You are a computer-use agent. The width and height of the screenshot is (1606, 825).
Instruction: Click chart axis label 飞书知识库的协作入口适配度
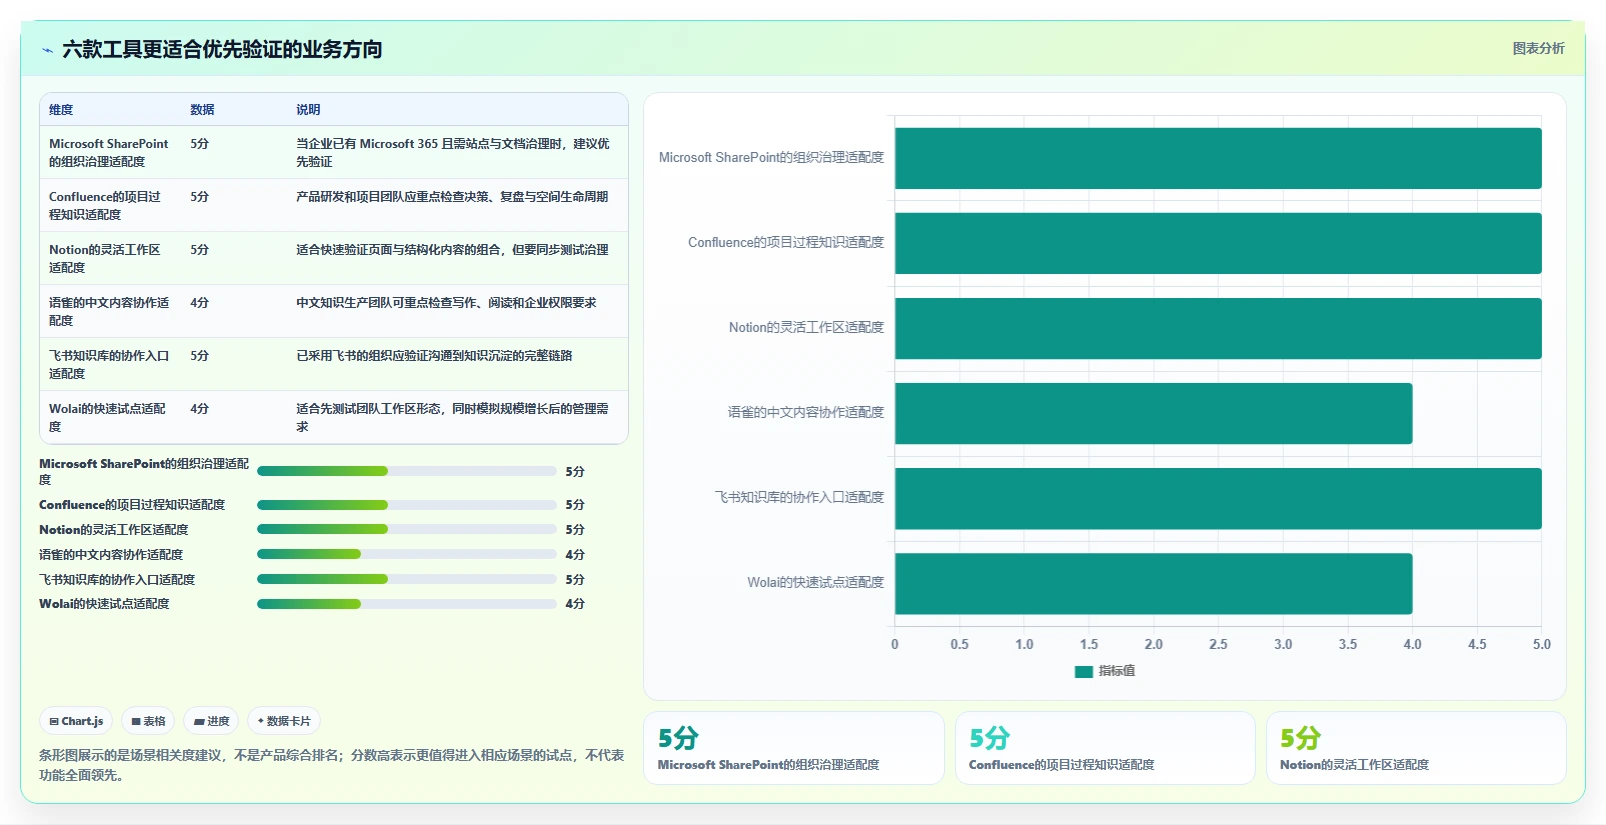pyautogui.click(x=799, y=498)
